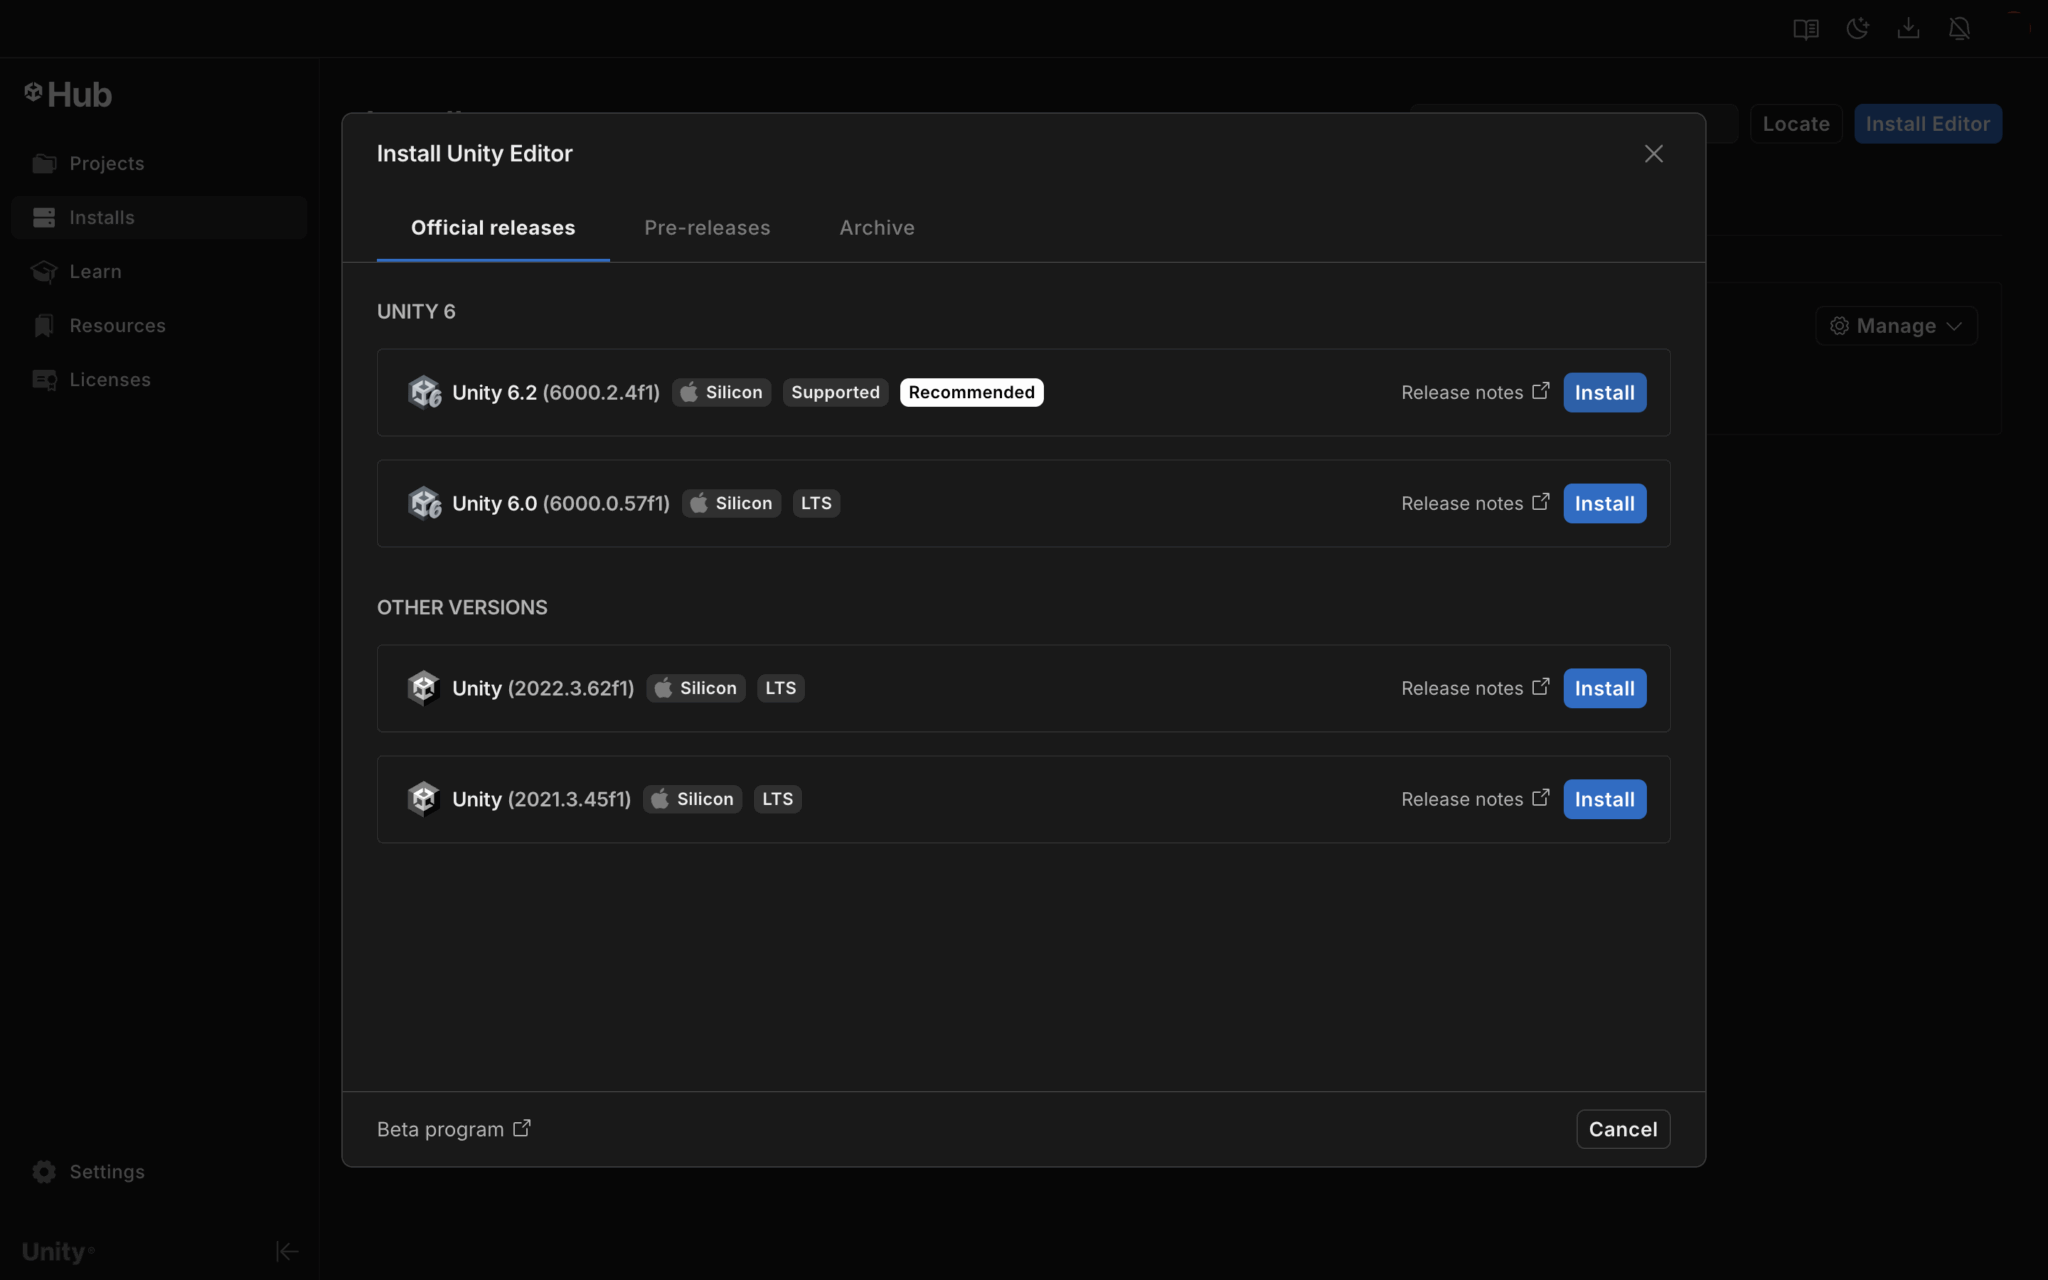2048x1280 pixels.
Task: Switch to the Archive tab
Action: (x=876, y=227)
